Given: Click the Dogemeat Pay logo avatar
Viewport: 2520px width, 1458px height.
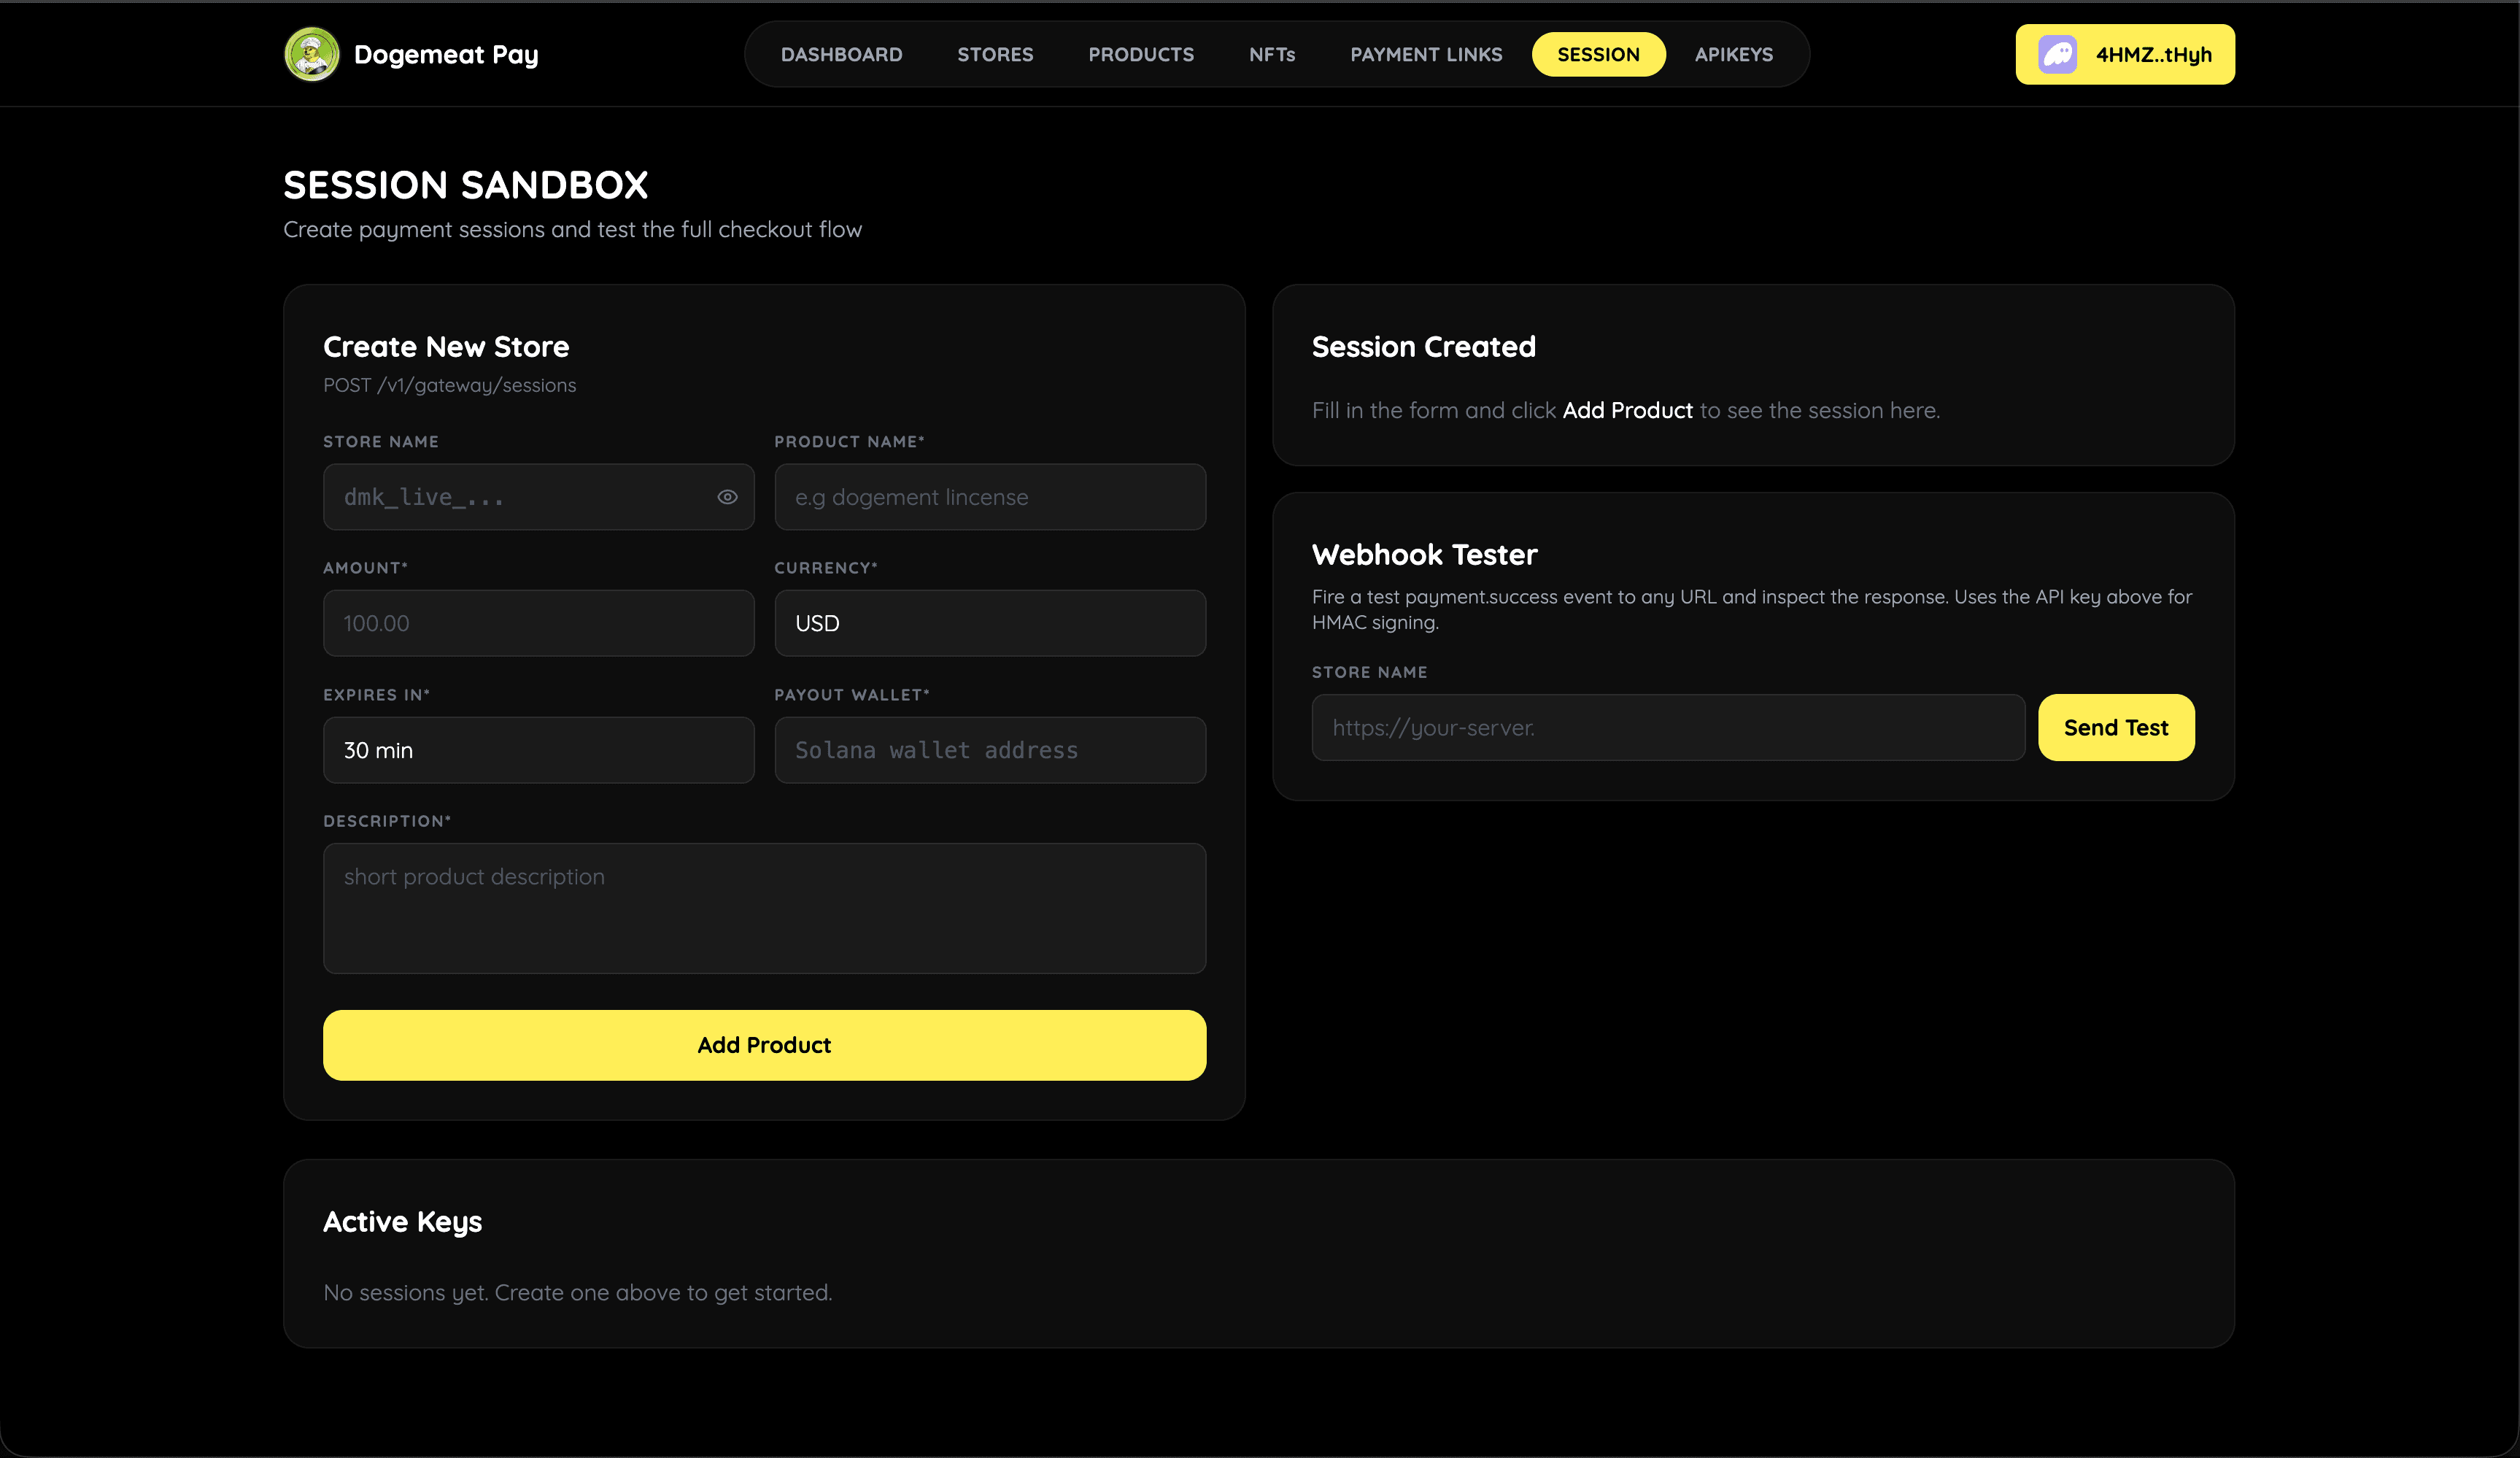Looking at the screenshot, I should [x=312, y=54].
